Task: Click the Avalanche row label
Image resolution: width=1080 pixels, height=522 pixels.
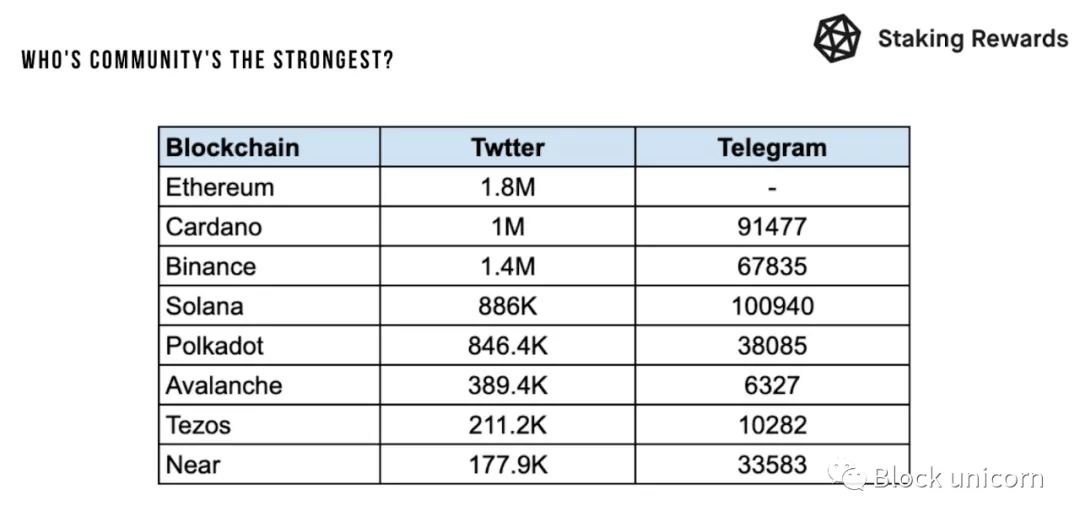Action: 224,385
